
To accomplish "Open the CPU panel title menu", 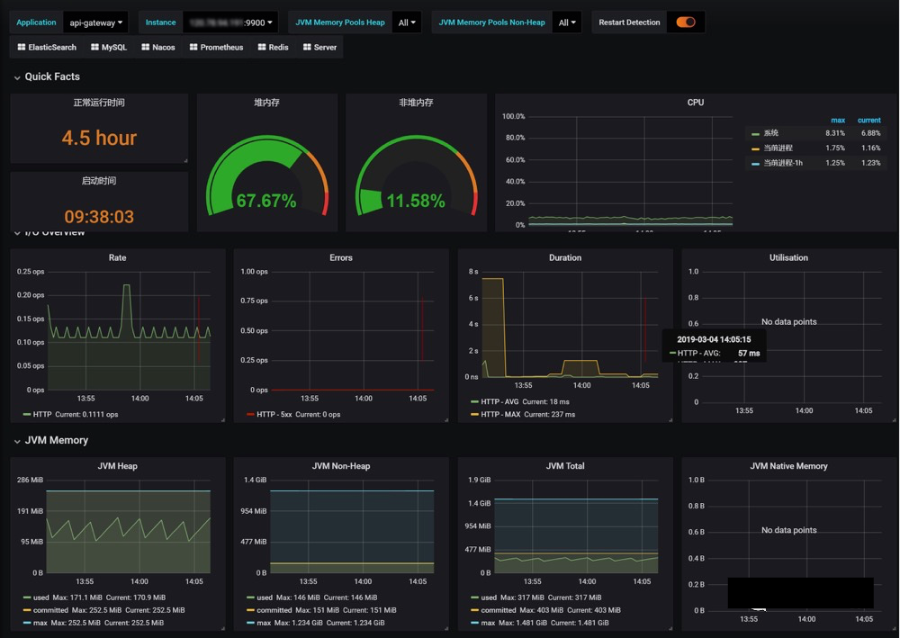I will point(695,102).
